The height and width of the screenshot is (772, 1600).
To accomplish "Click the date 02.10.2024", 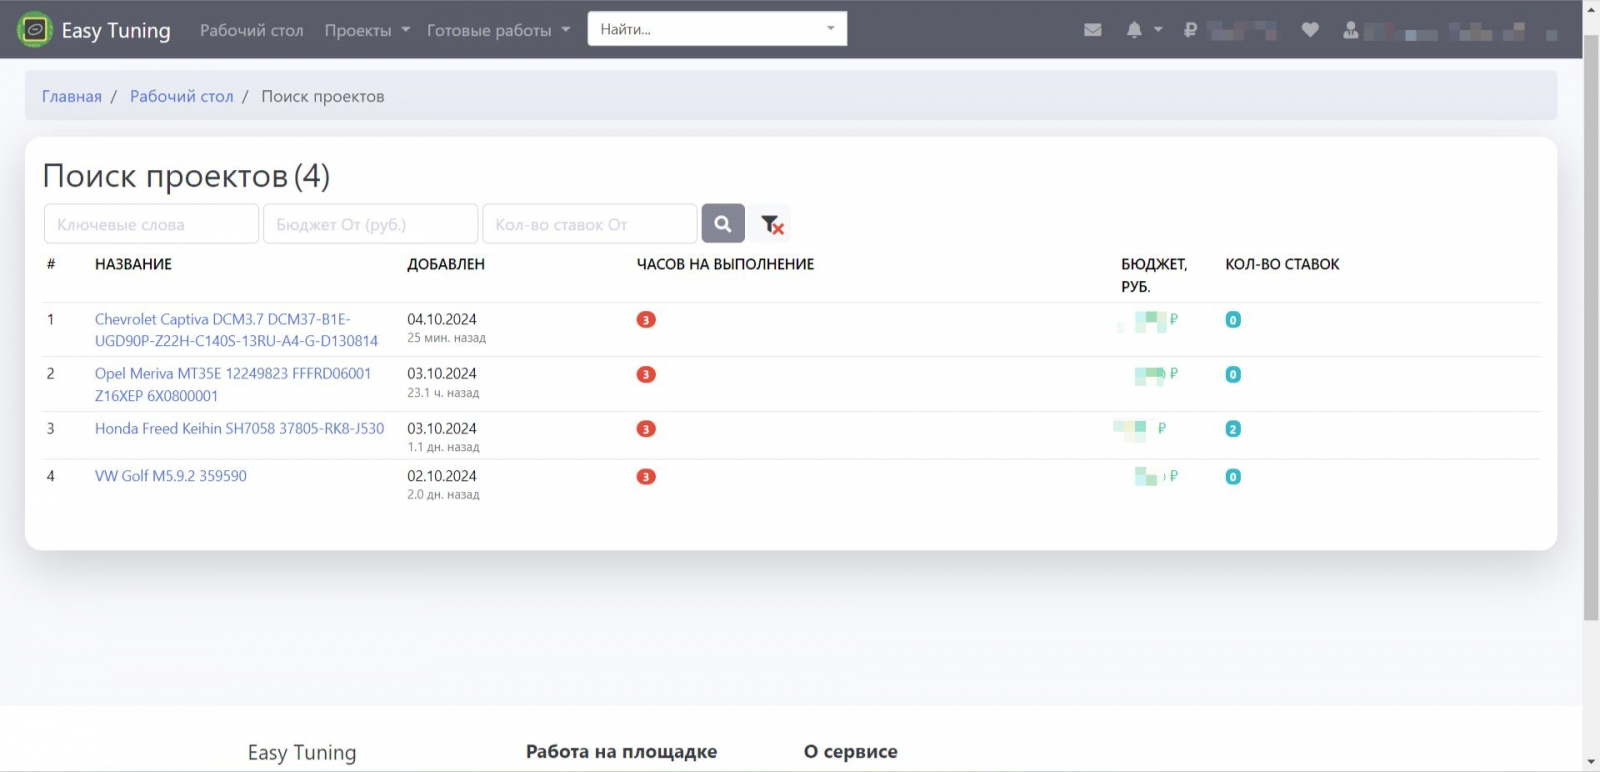I will (442, 476).
